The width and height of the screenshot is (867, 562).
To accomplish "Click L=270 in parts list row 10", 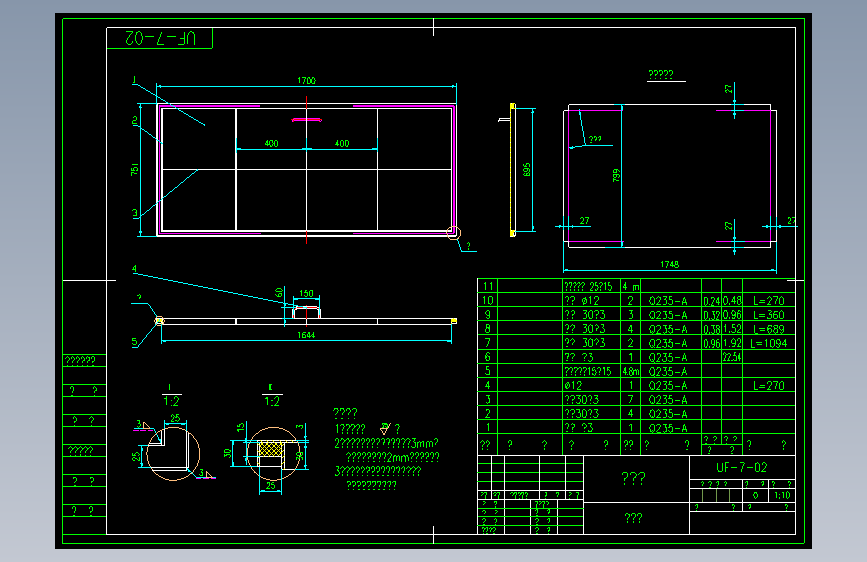I will pyautogui.click(x=769, y=301).
